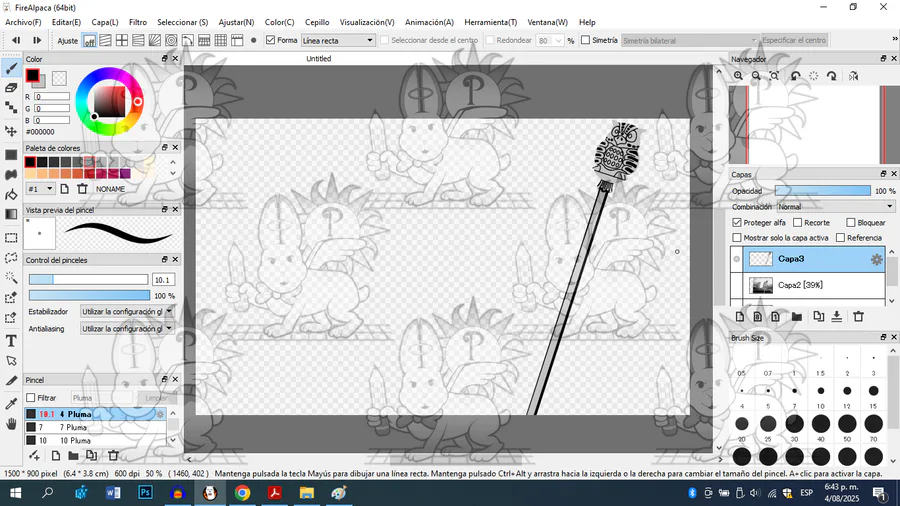Open the Animación(A) menu

point(429,22)
